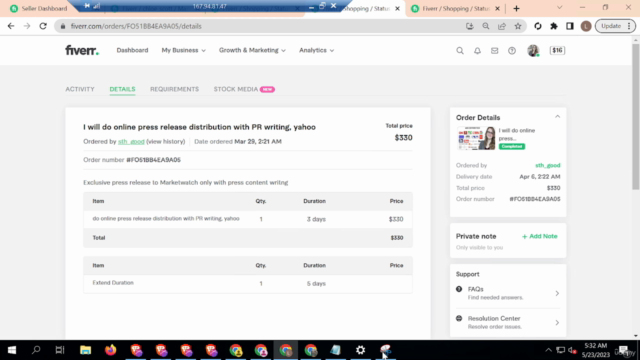The image size is (640, 360).
Task: Select the Completed status badge
Action: click(x=512, y=146)
